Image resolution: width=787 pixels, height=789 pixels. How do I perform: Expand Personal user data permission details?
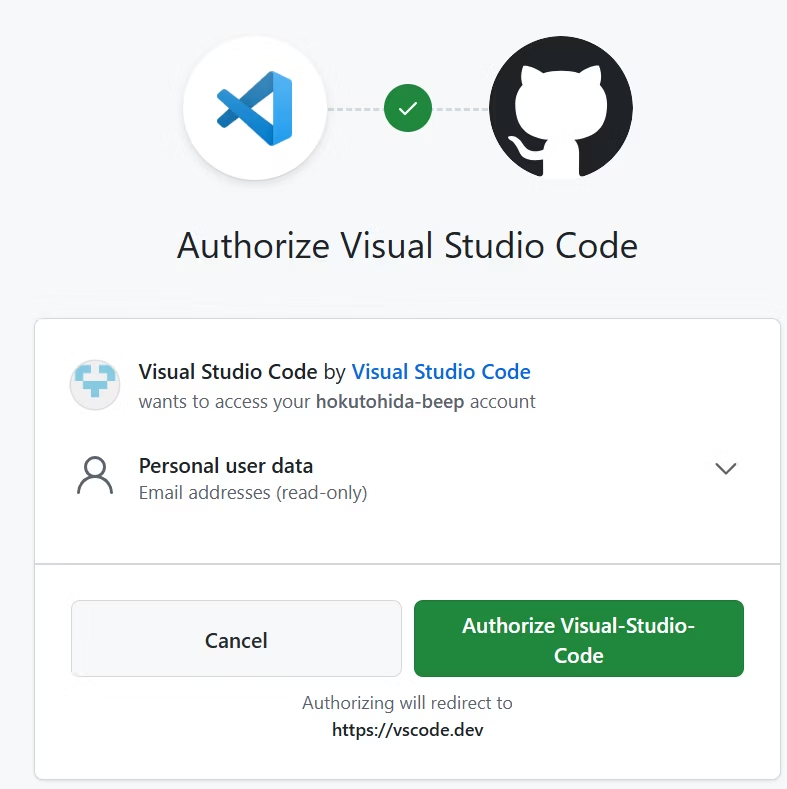(x=726, y=468)
